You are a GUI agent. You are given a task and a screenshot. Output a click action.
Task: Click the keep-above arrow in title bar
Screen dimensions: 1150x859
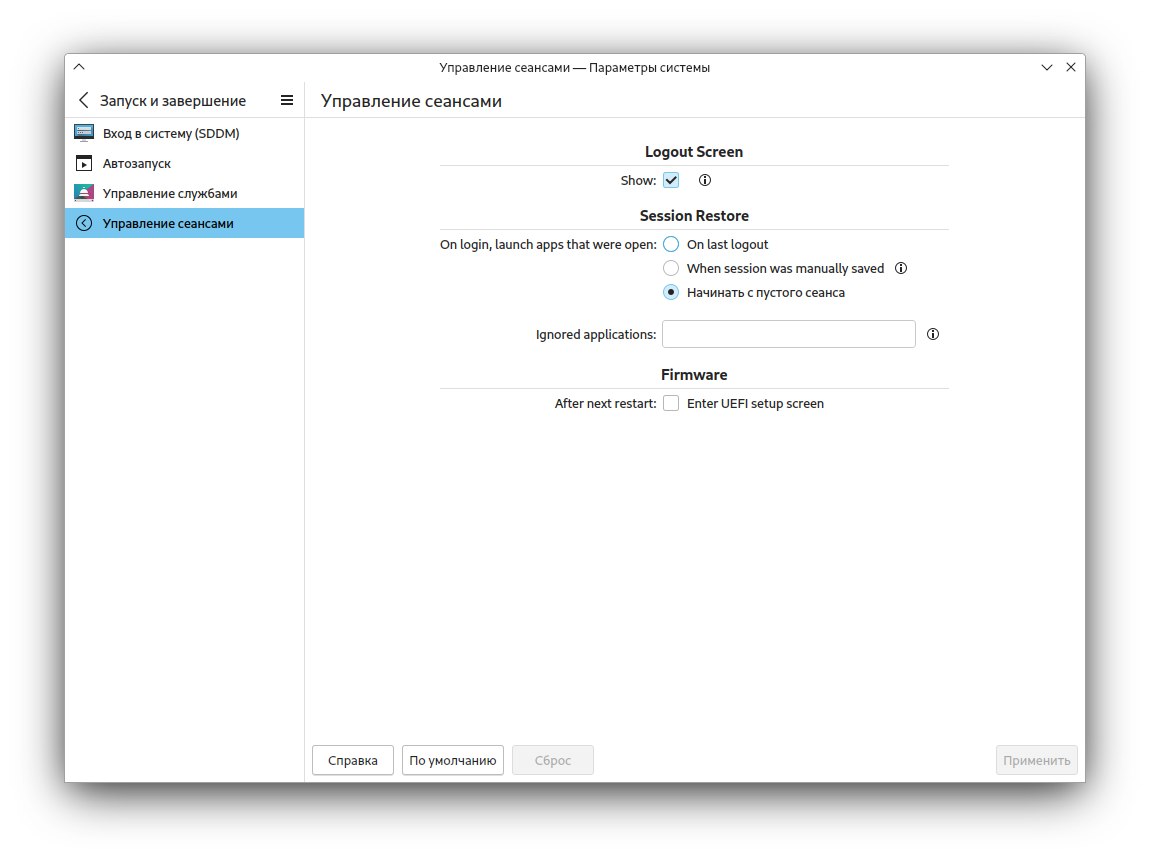pos(79,67)
